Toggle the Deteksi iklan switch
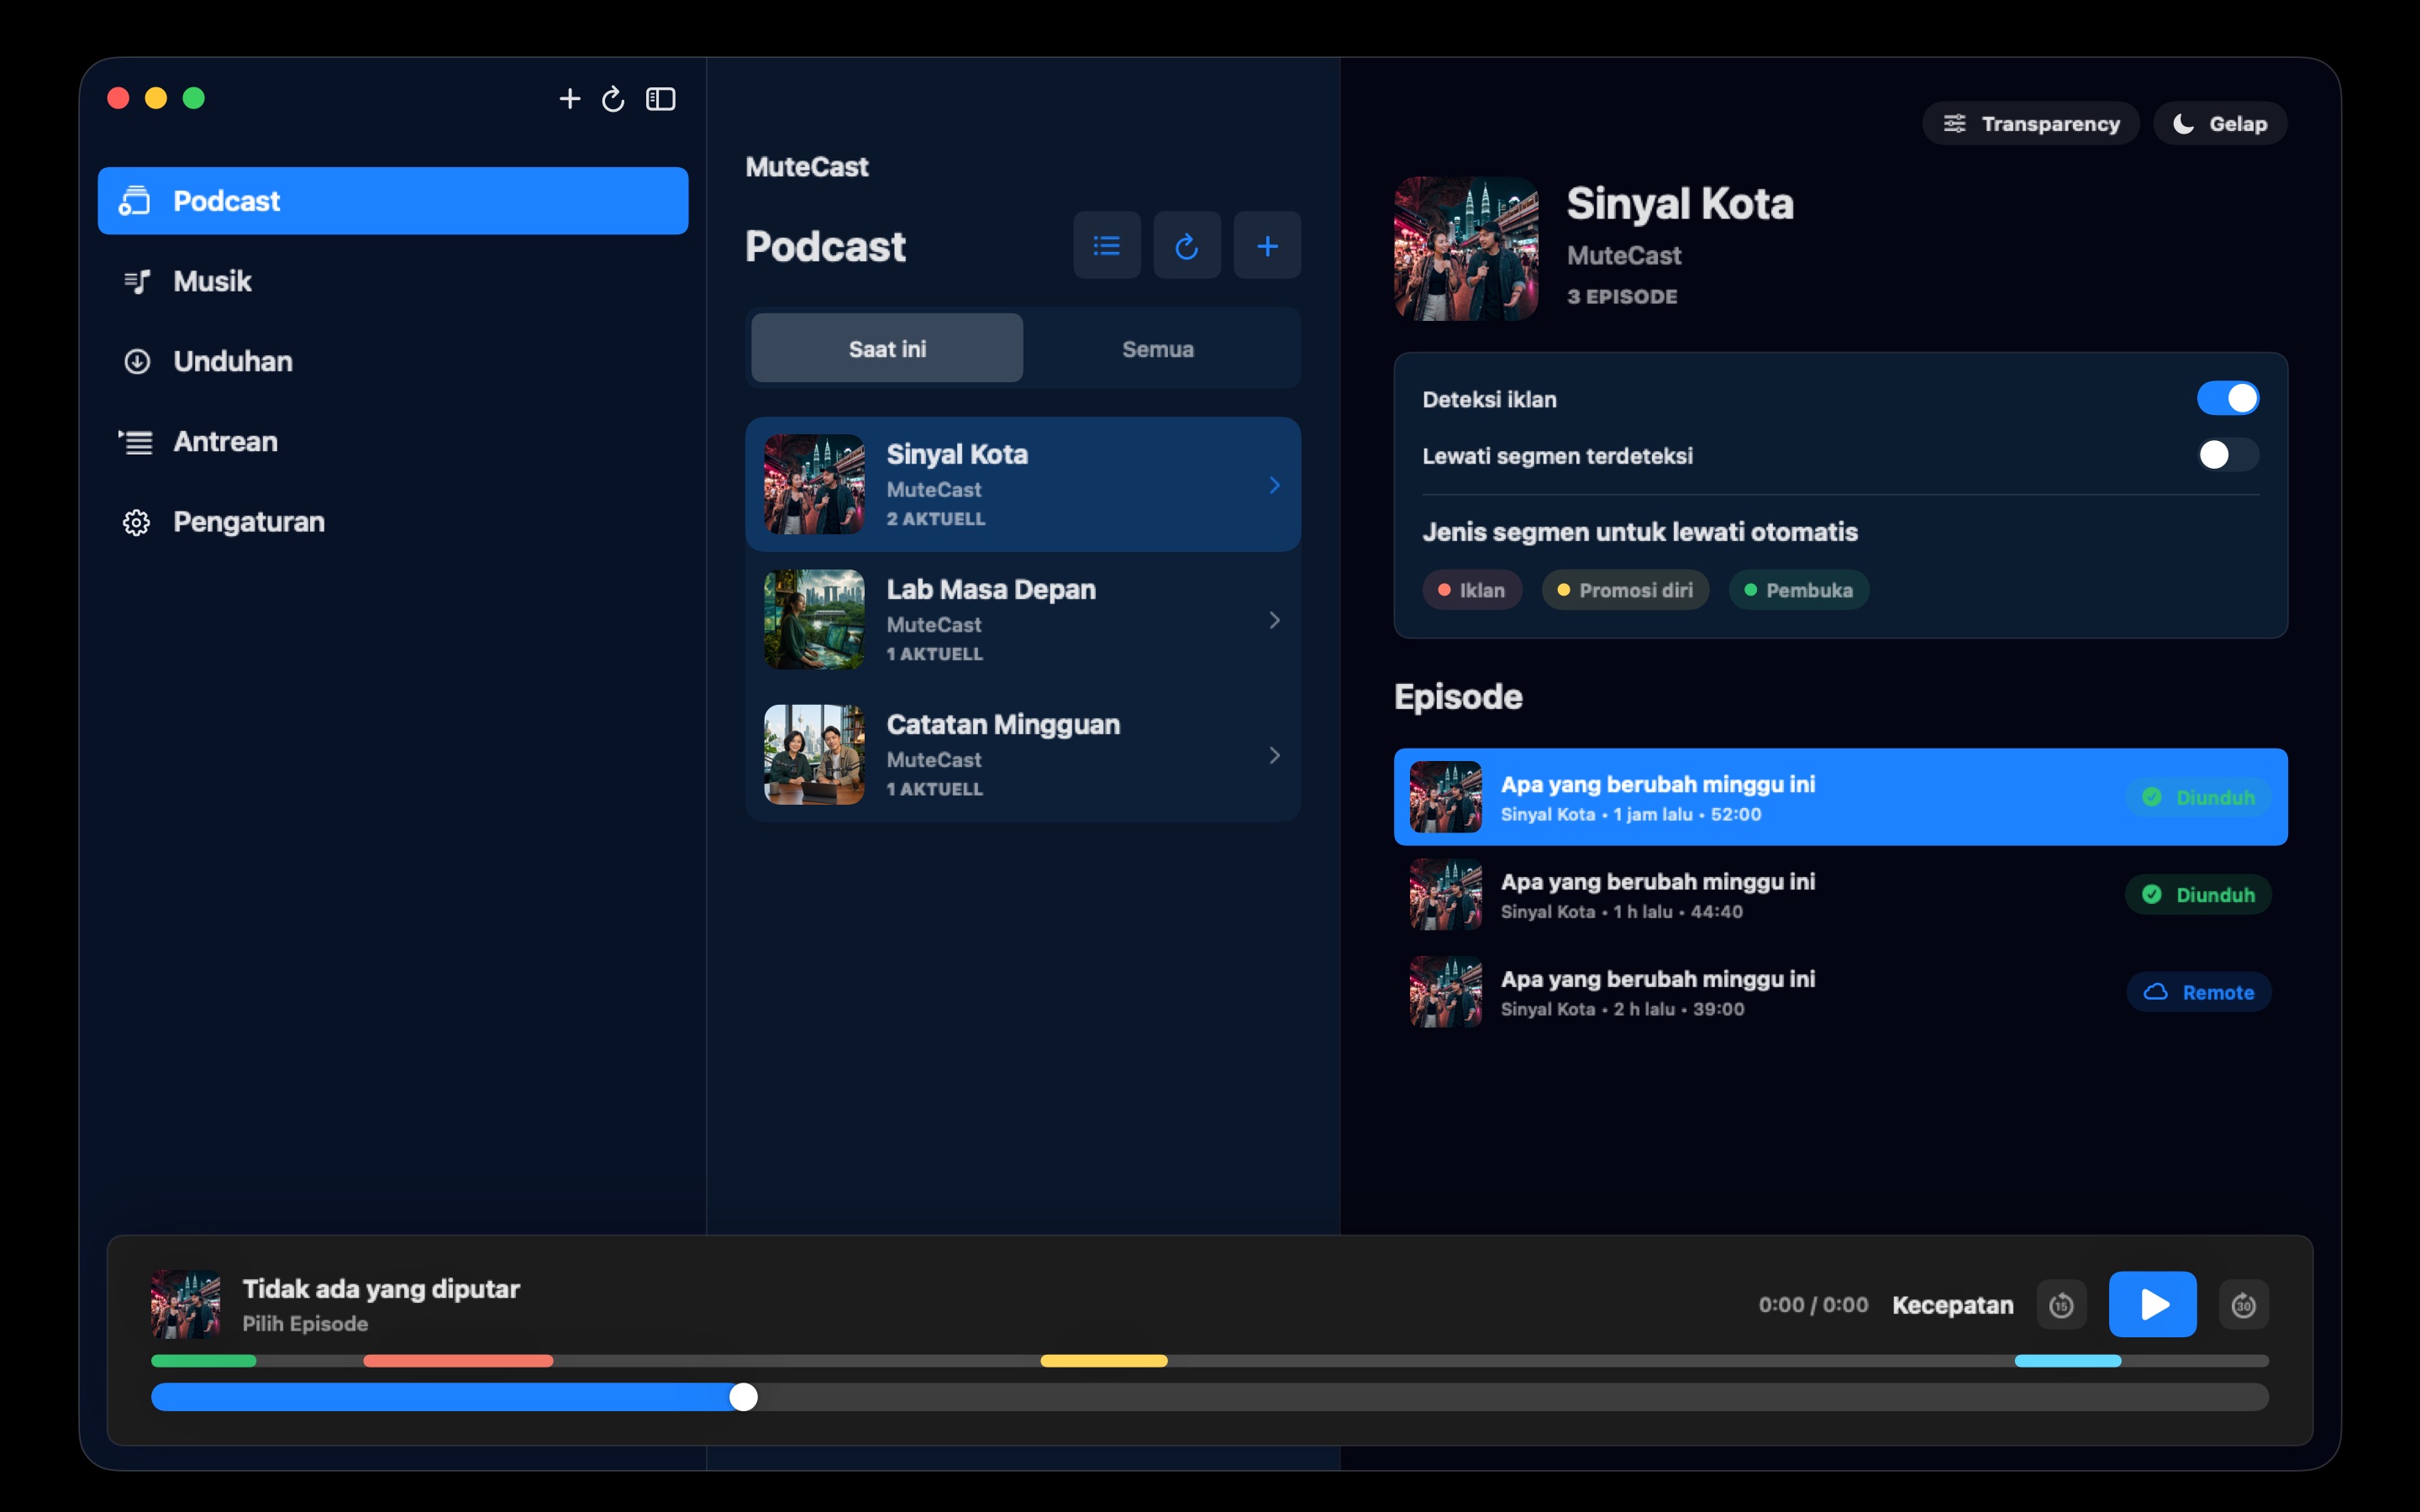This screenshot has height=1512, width=2420. point(2227,398)
